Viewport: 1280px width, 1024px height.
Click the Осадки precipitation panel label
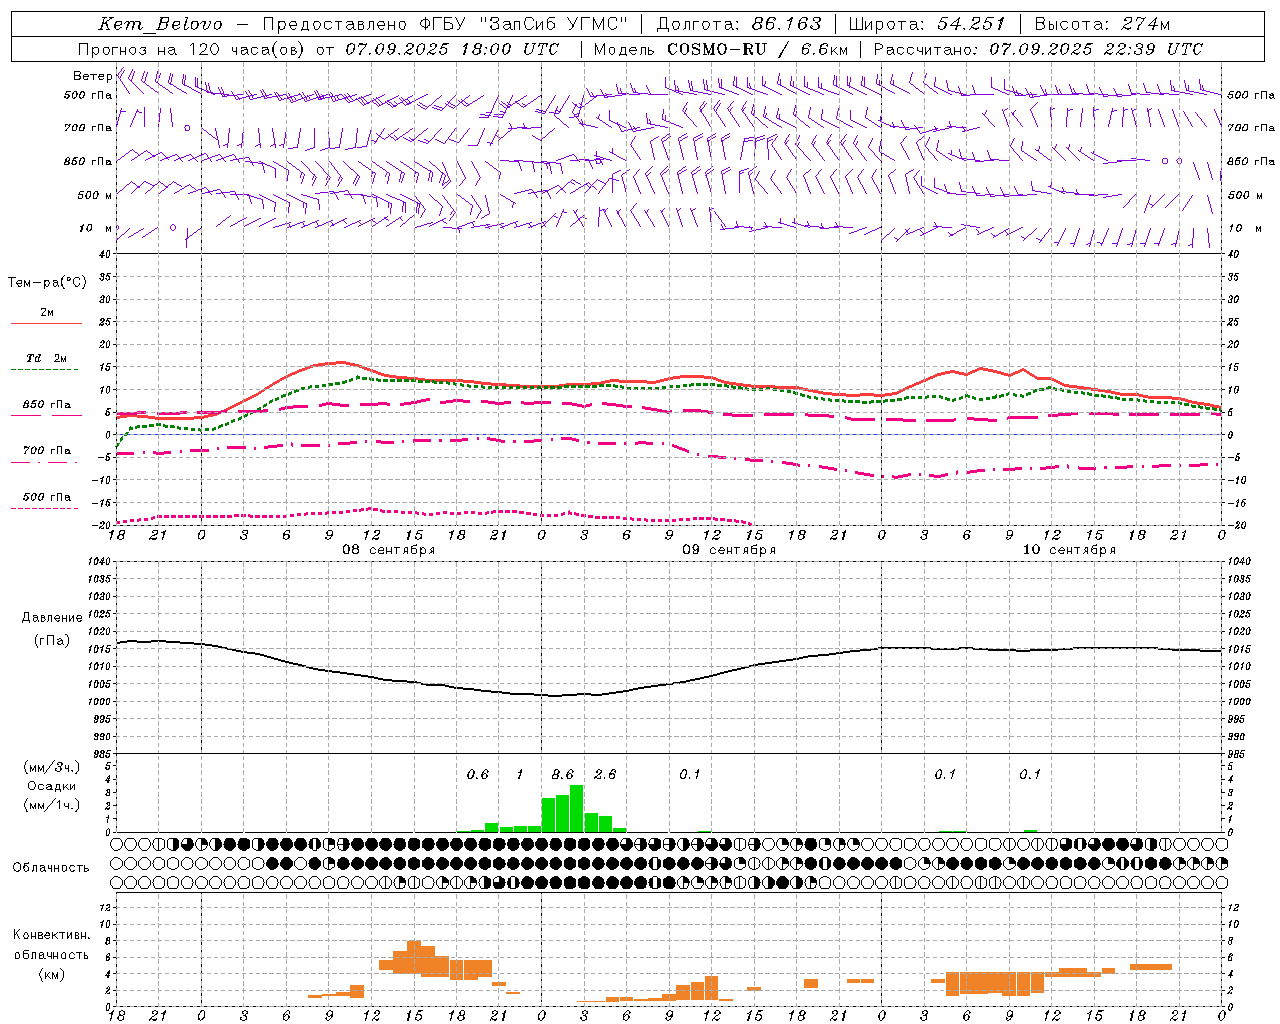(51, 786)
